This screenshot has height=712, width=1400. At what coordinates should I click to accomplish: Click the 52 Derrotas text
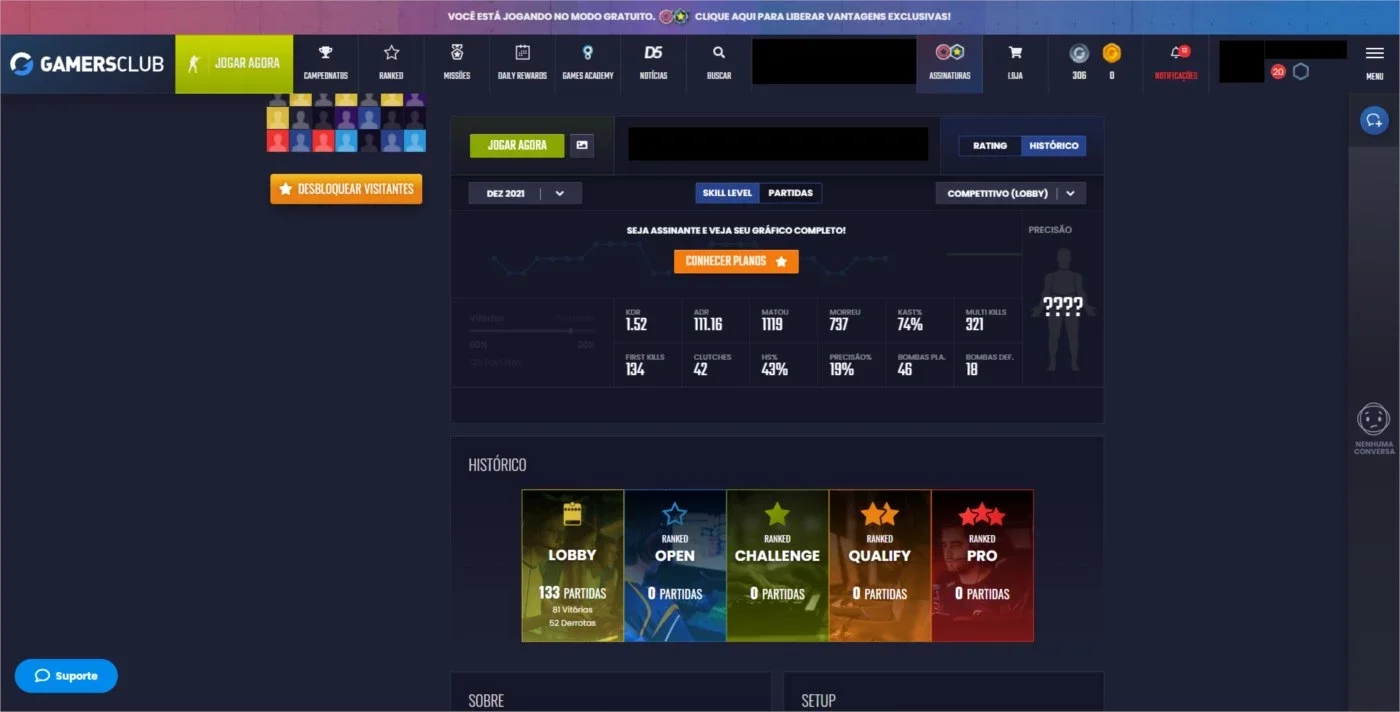coord(572,623)
